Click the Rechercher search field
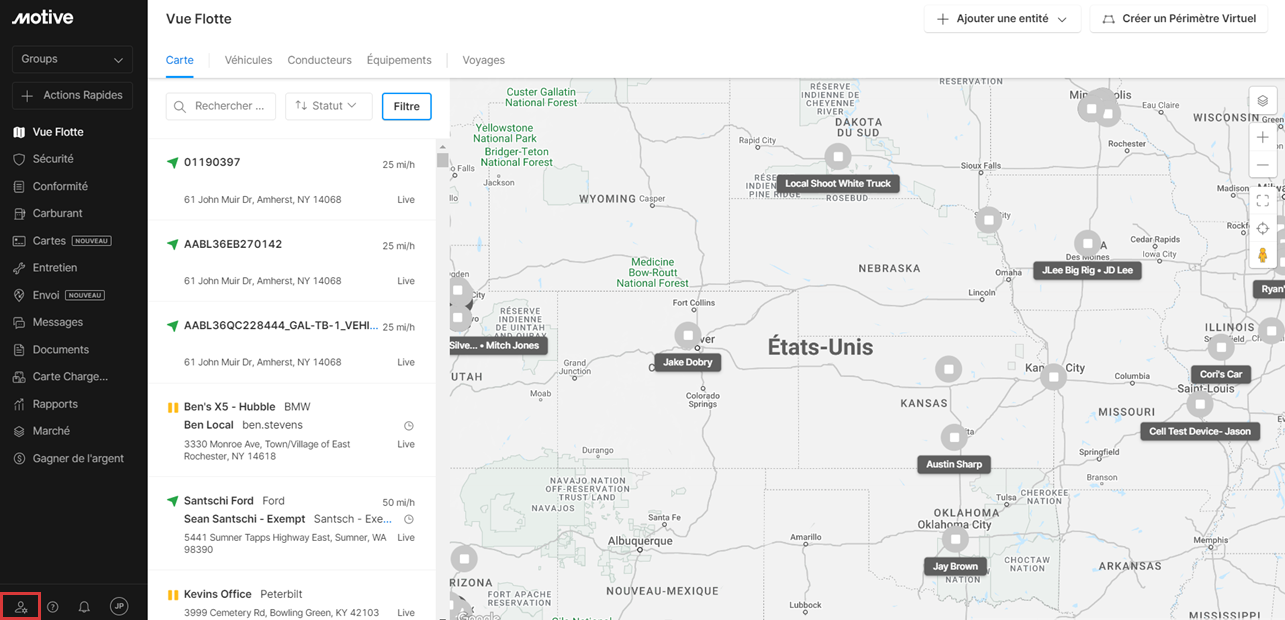The height and width of the screenshot is (620, 1285). 221,106
